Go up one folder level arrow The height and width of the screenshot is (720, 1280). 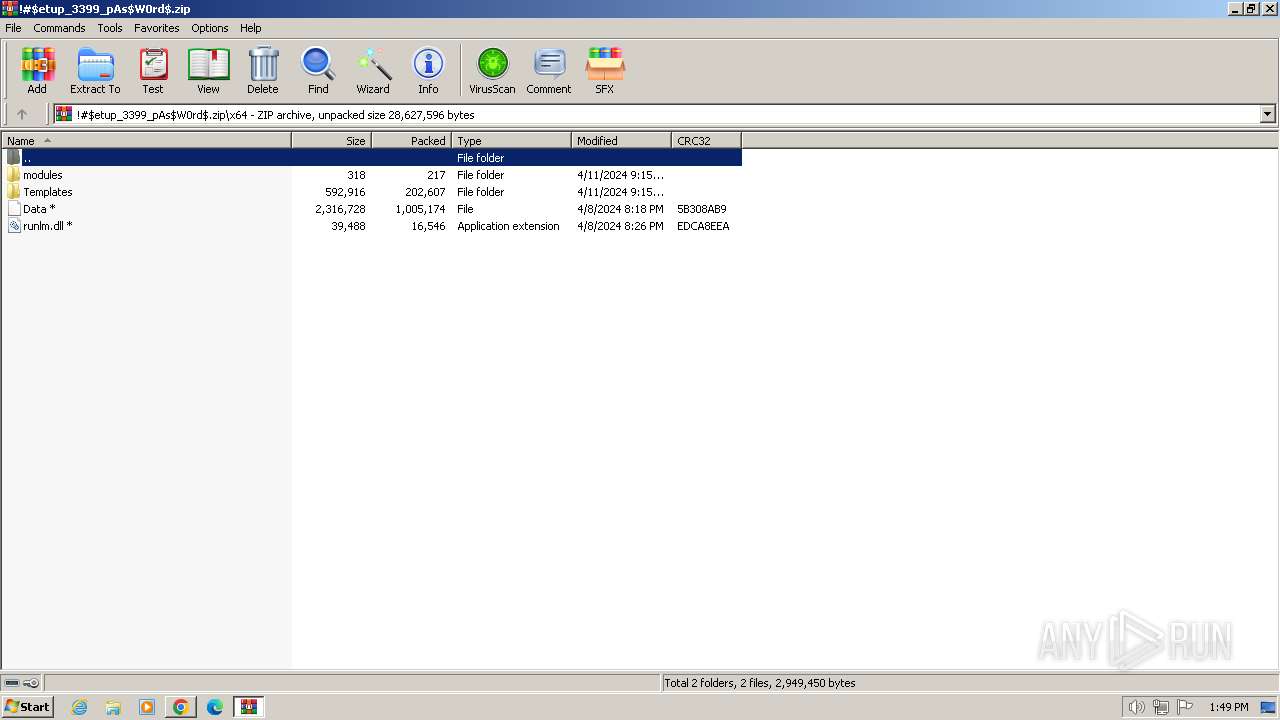coord(22,114)
